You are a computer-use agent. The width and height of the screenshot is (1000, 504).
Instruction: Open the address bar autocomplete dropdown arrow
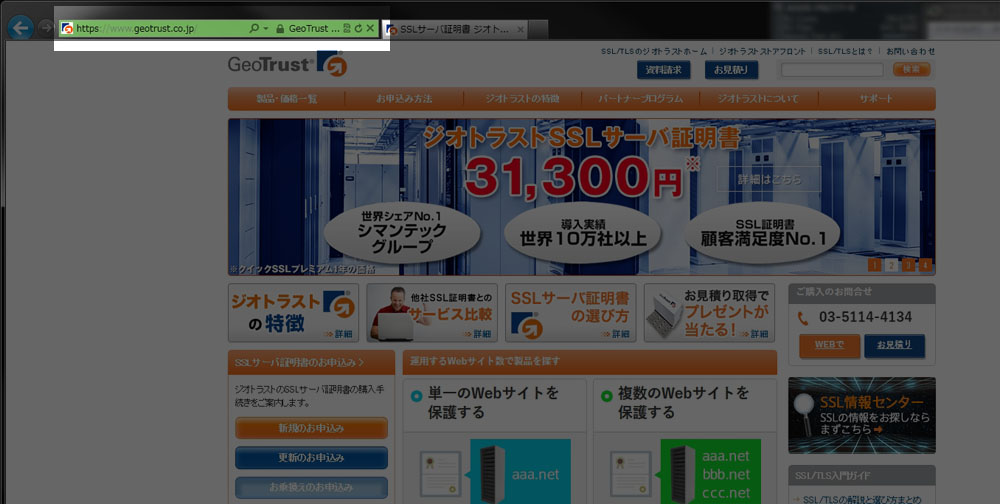266,29
